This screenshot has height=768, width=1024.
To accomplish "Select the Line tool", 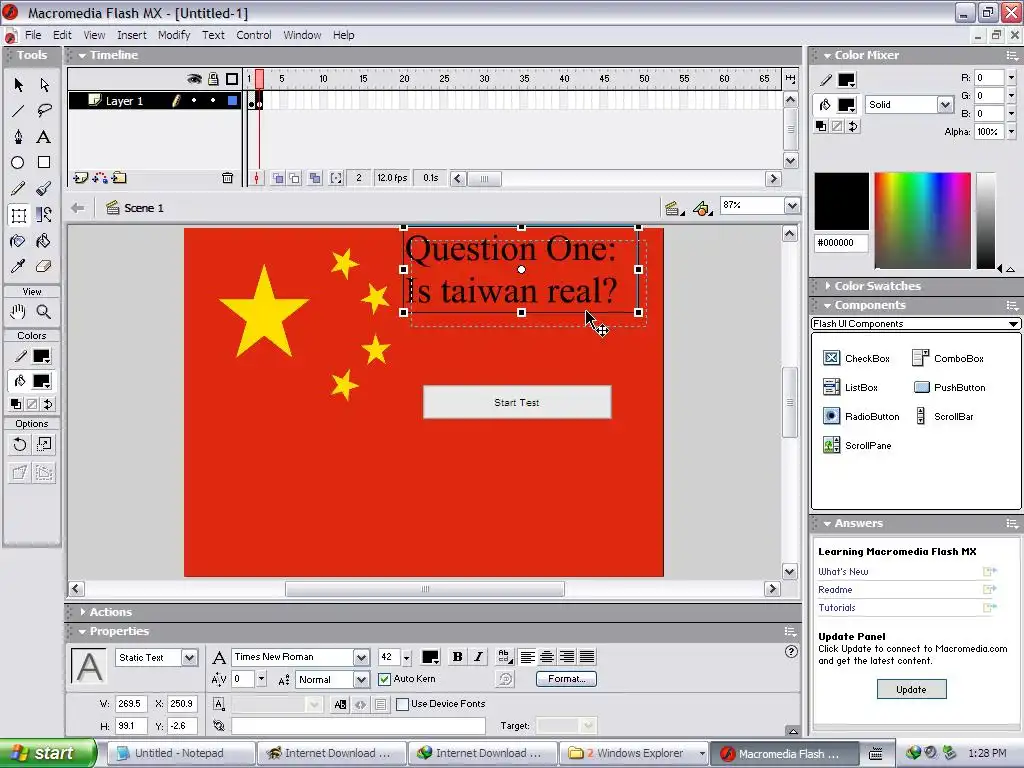I will [18, 110].
